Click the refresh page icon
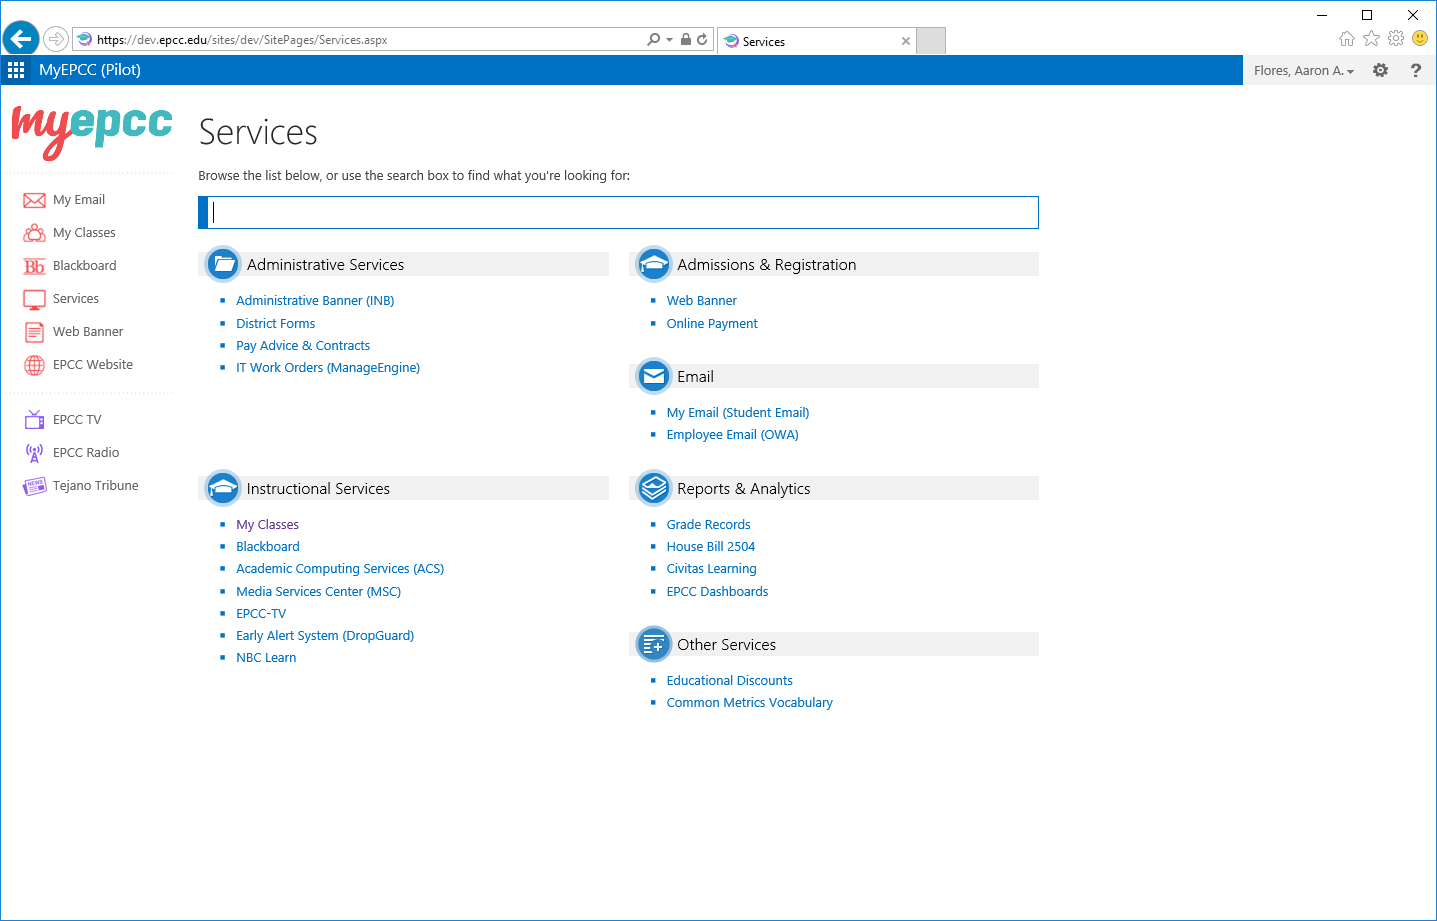Image resolution: width=1437 pixels, height=921 pixels. 702,40
